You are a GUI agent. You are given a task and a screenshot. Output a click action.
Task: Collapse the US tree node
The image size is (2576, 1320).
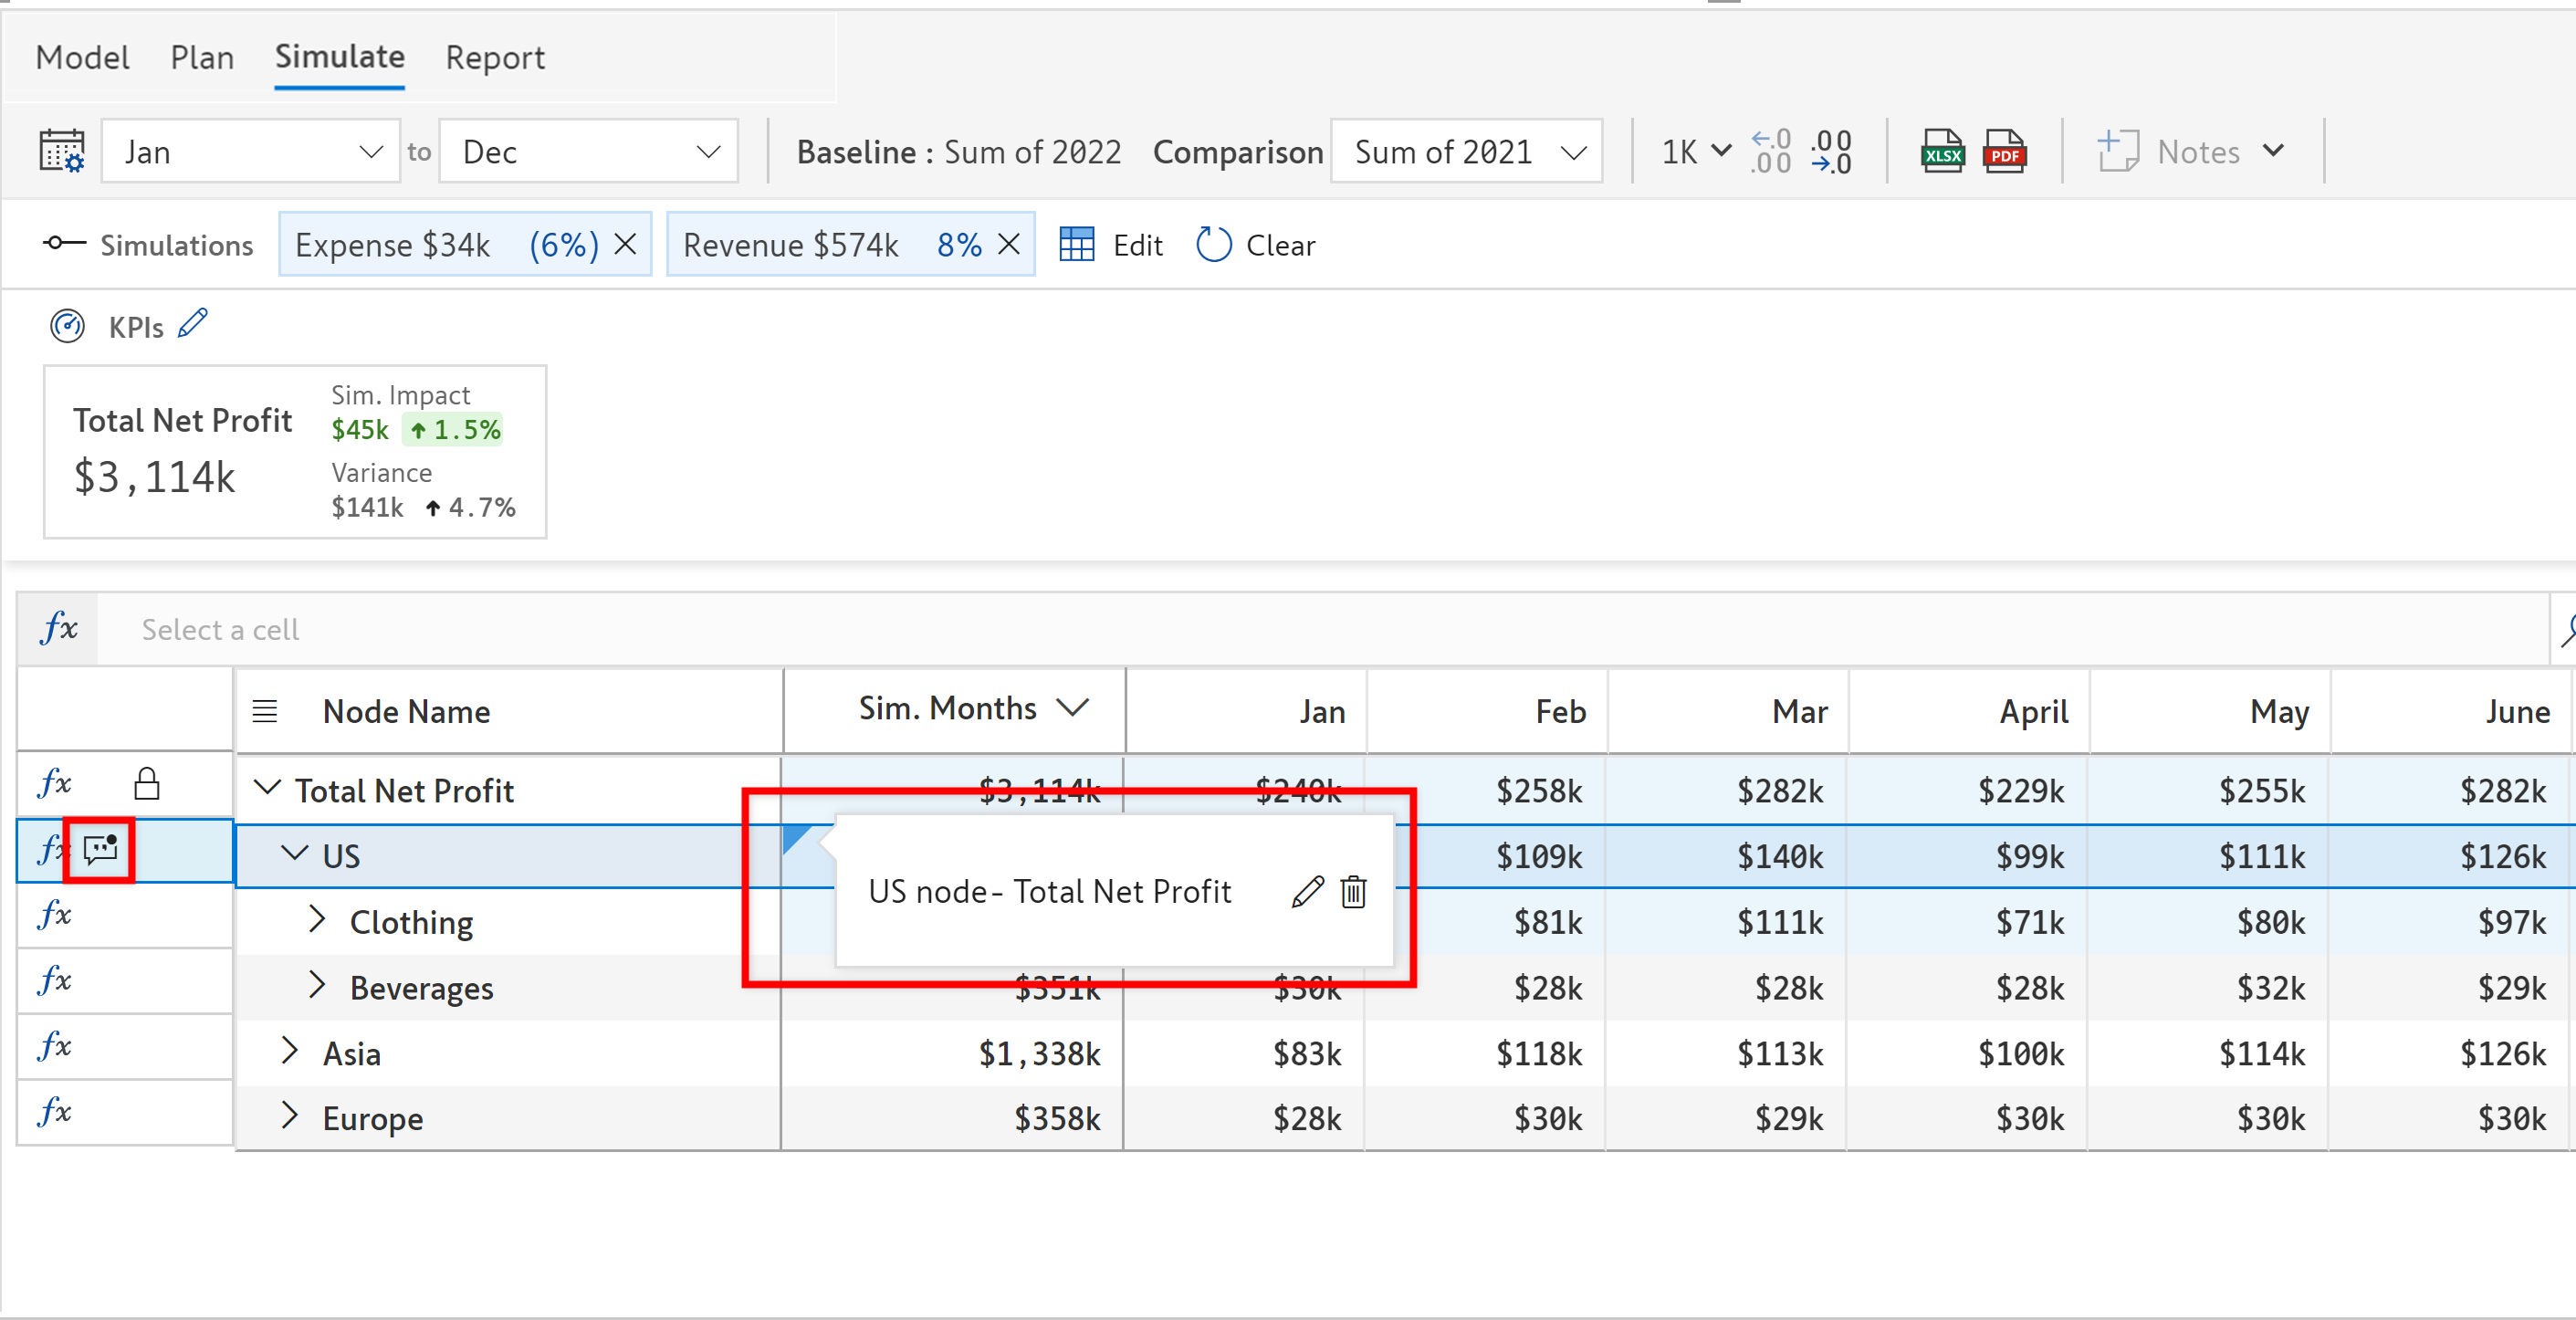294,854
